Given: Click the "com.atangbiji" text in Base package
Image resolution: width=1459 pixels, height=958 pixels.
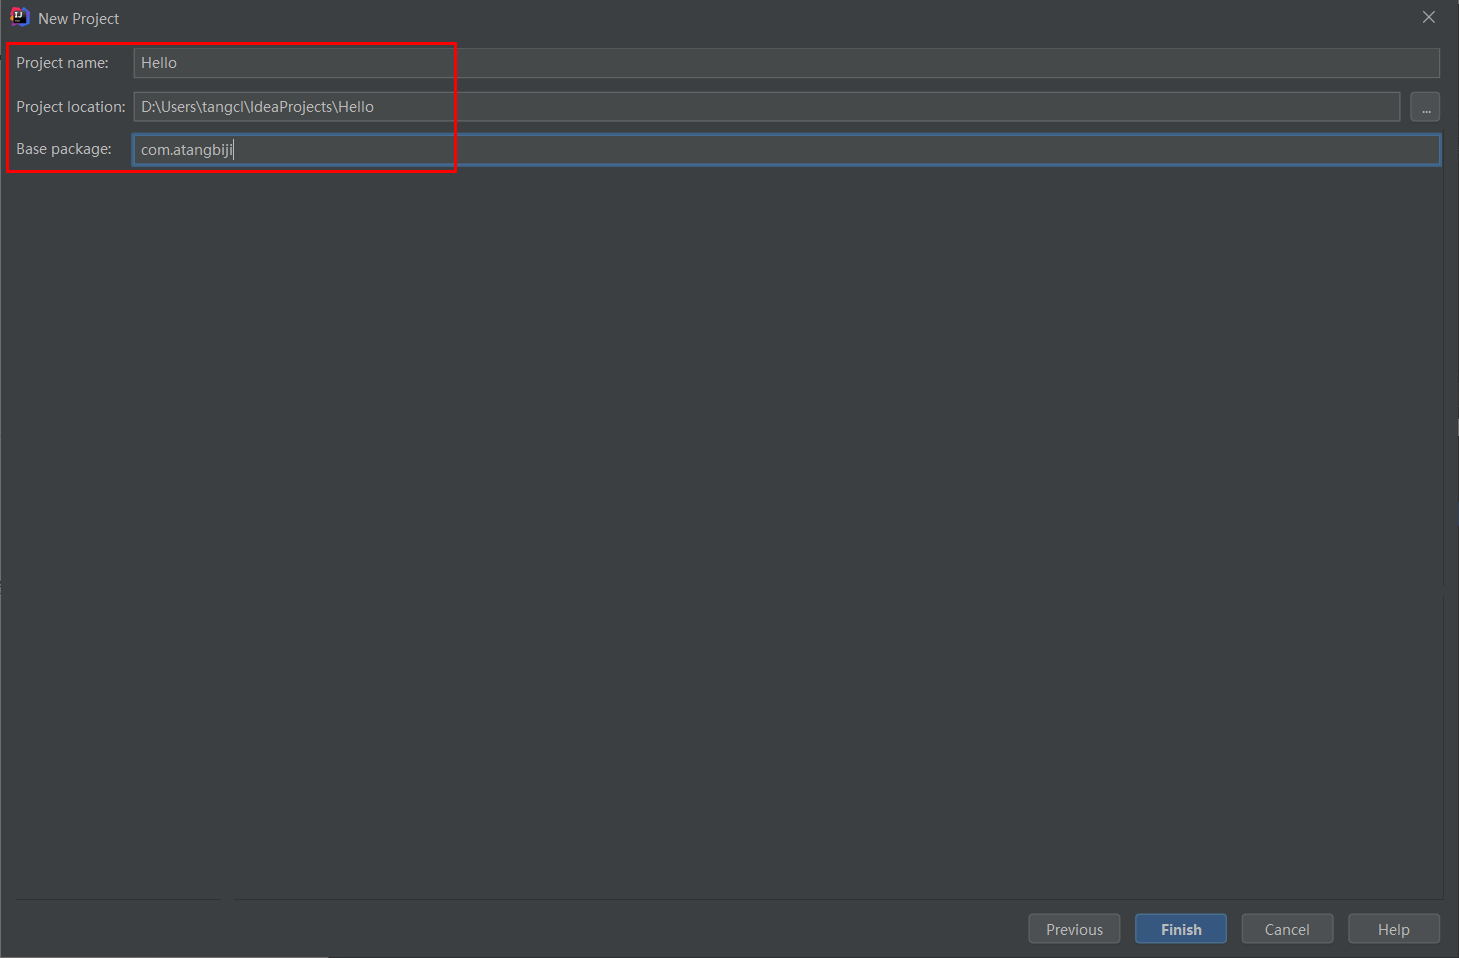Looking at the screenshot, I should pos(186,150).
